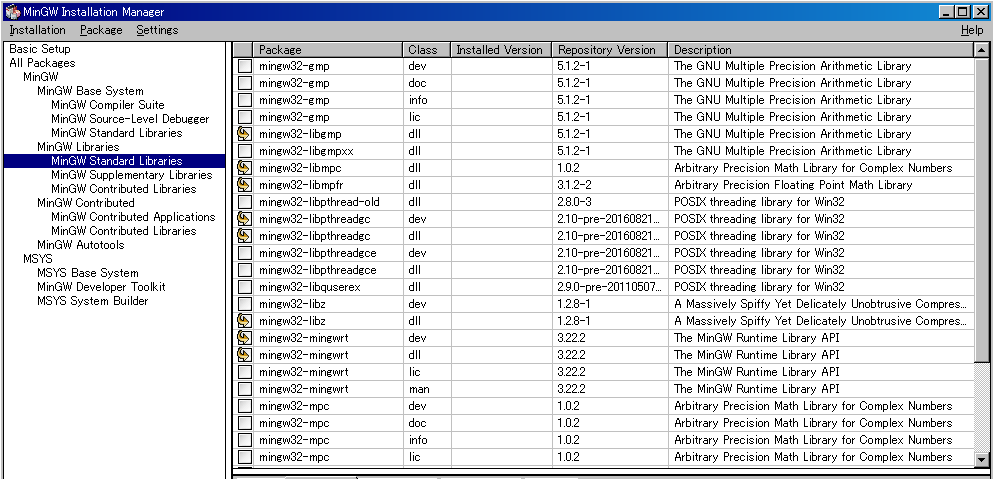Open the Installation menu
993x479 pixels.
click(37, 30)
